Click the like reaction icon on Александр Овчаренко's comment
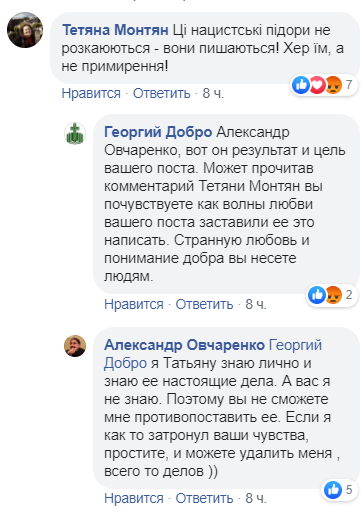361x512 pixels. 333,490
